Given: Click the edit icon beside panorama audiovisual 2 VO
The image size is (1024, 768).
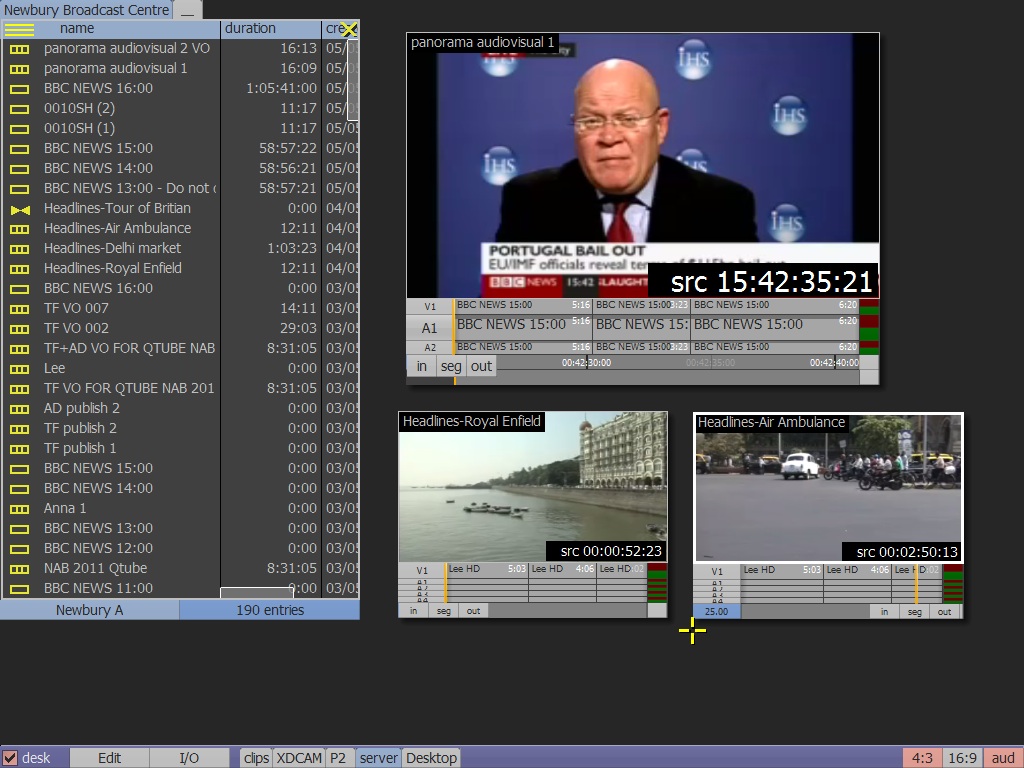Looking at the screenshot, I should tap(20, 49).
